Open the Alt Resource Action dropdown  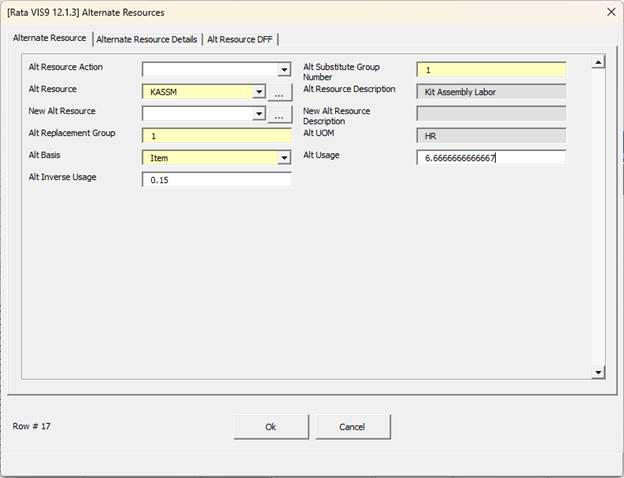[x=283, y=70]
